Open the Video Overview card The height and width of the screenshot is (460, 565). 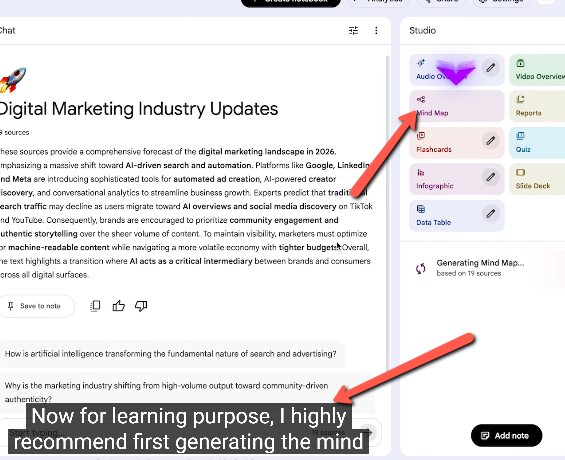point(537,70)
